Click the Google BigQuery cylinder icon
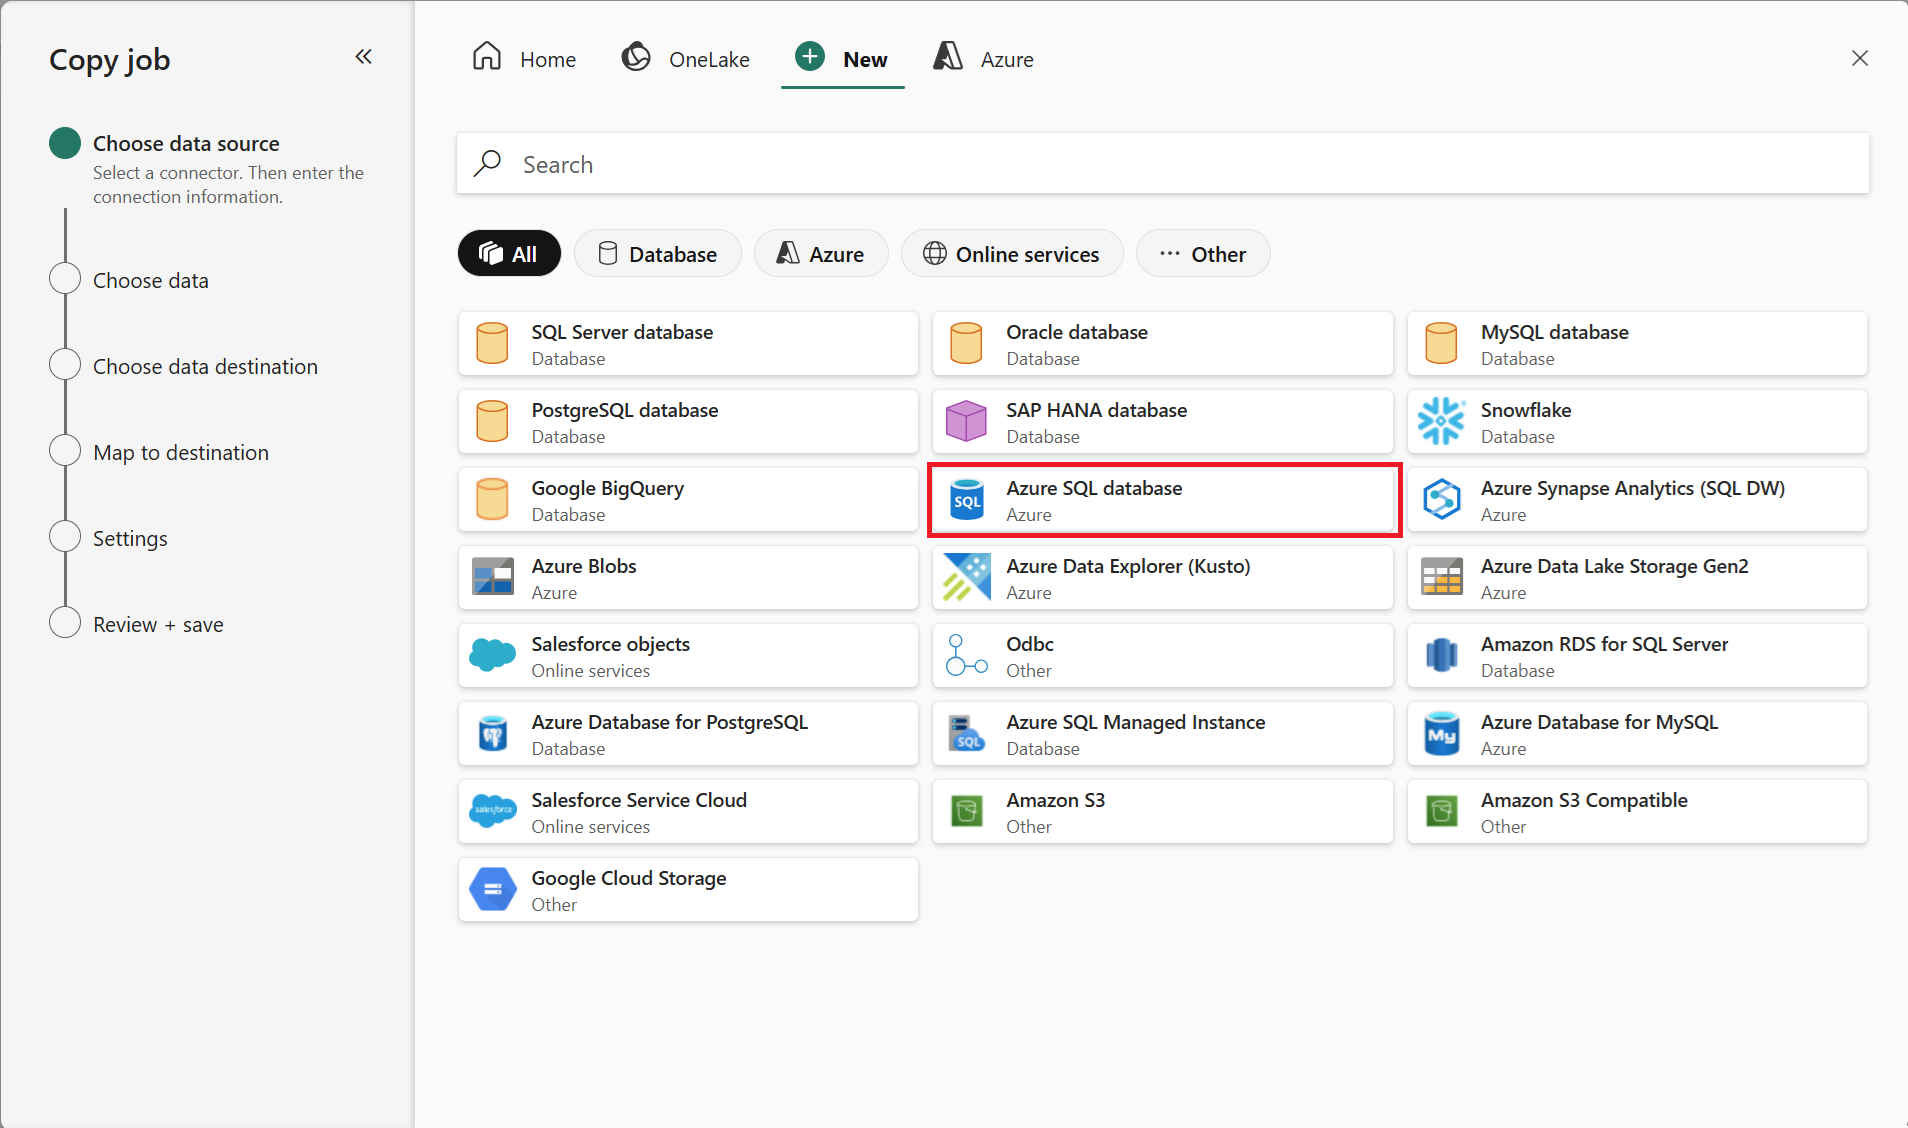Screen dimensions: 1908x1128 point(492,499)
